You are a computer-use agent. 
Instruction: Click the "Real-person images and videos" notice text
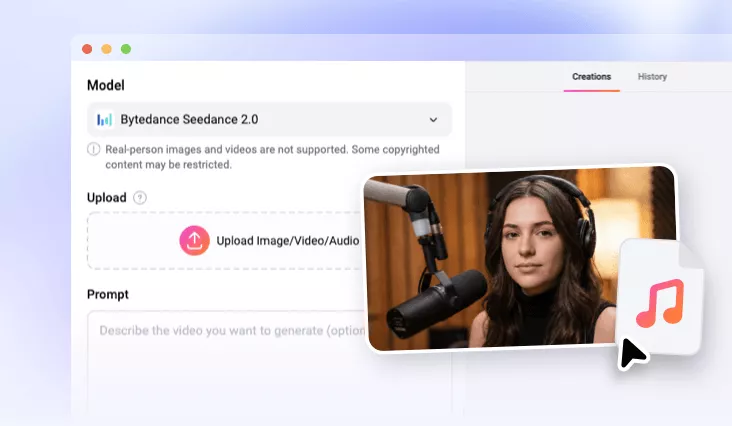click(272, 157)
